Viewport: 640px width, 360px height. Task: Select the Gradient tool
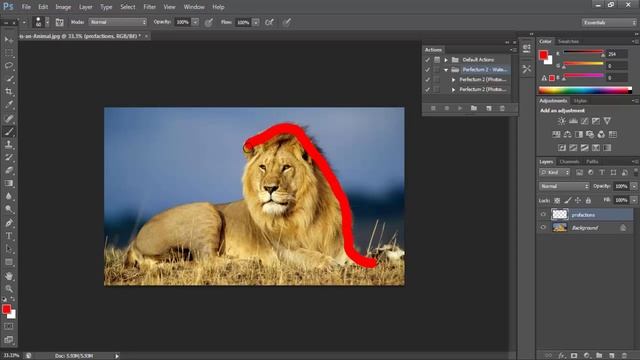point(9,183)
